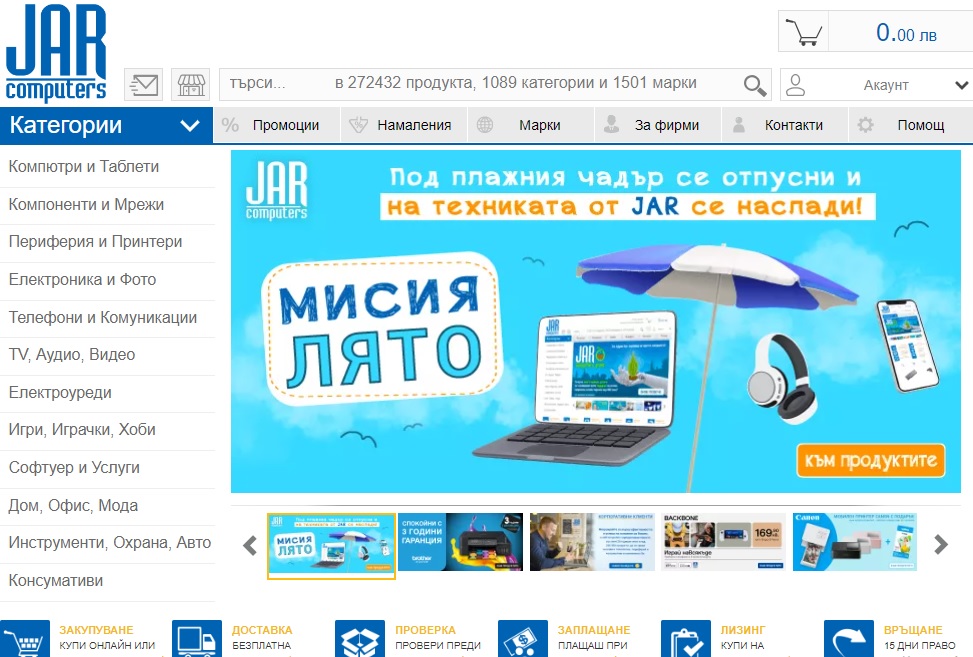Open the Игри, Играчки, Хоби category

[107, 430]
